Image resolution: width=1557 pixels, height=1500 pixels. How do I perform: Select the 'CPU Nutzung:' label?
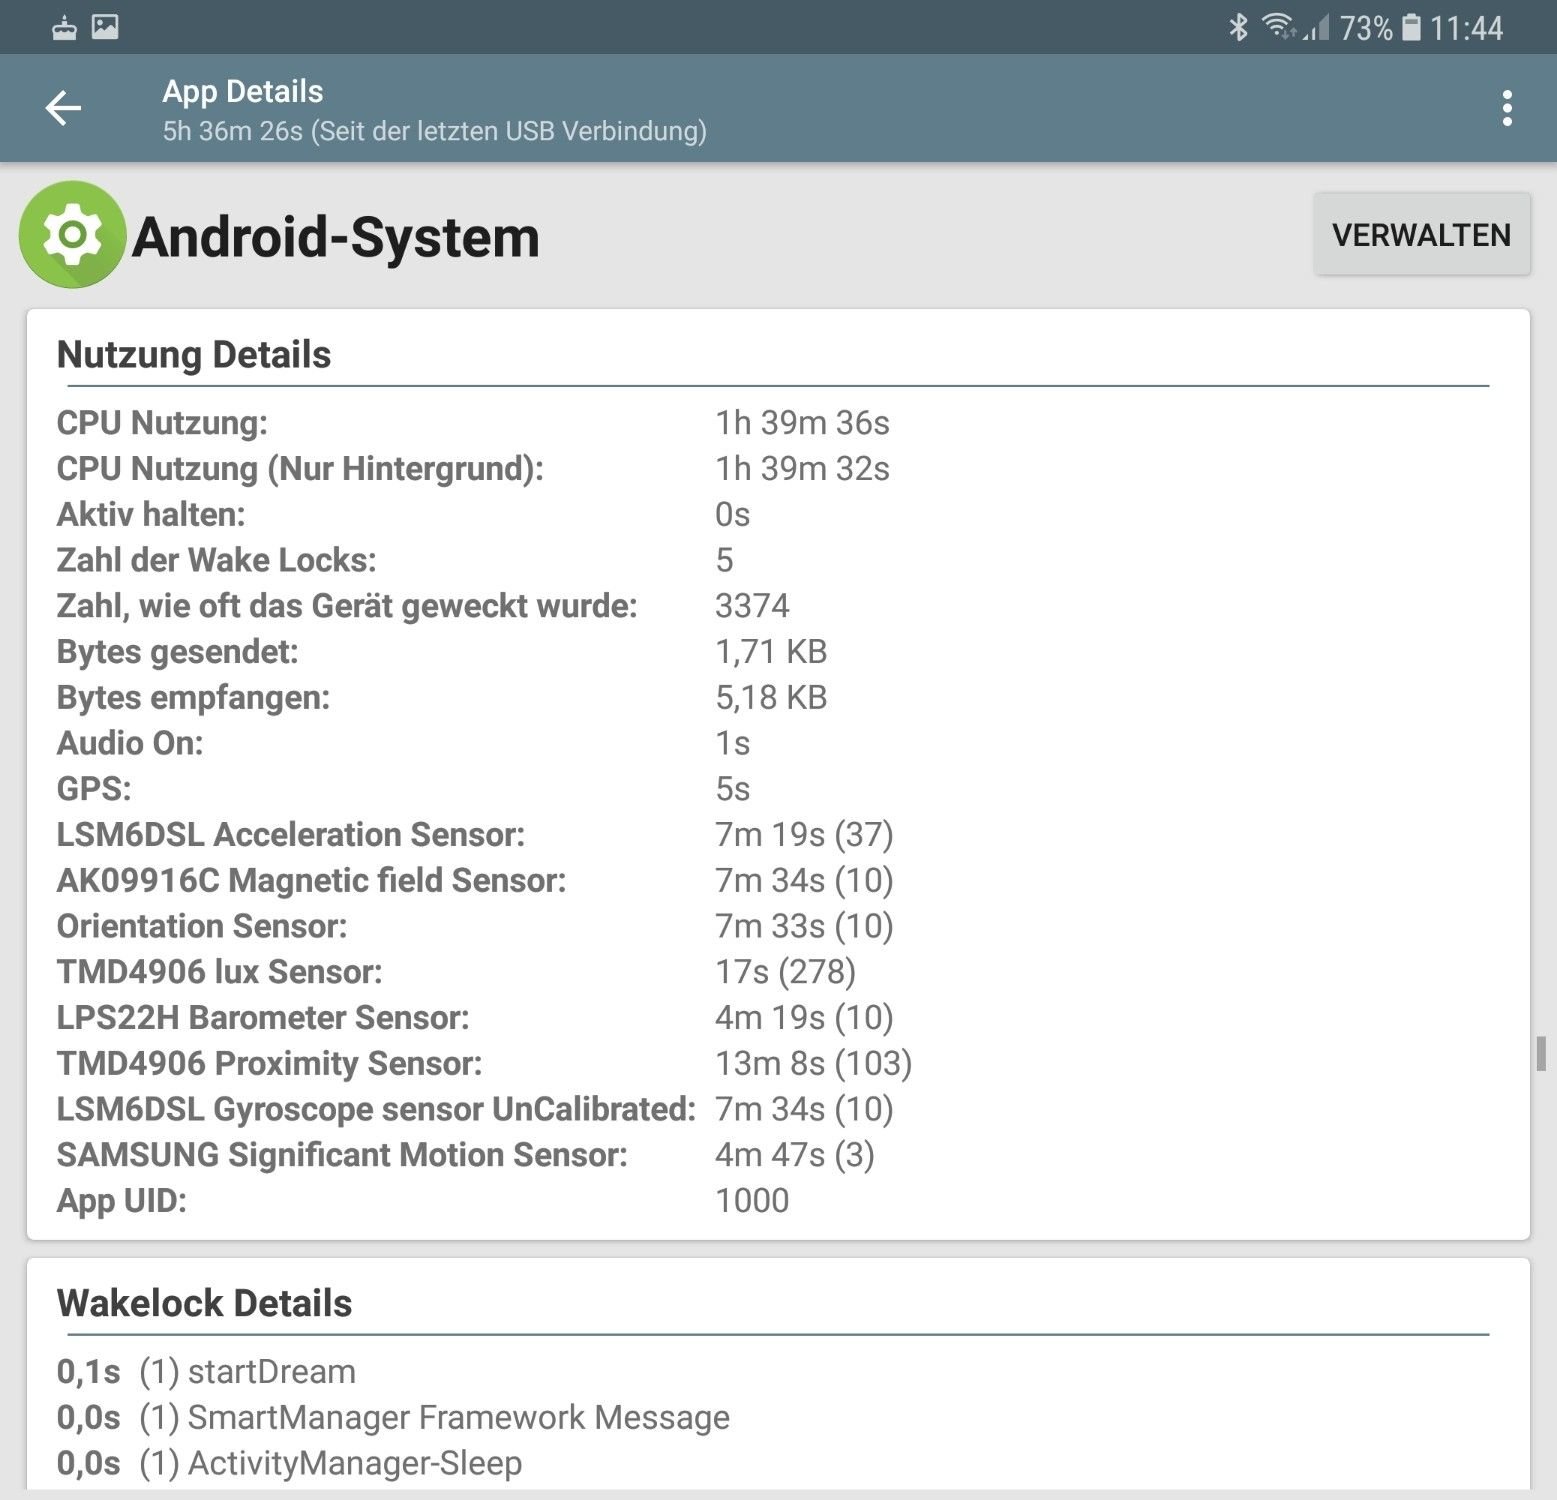pyautogui.click(x=162, y=423)
